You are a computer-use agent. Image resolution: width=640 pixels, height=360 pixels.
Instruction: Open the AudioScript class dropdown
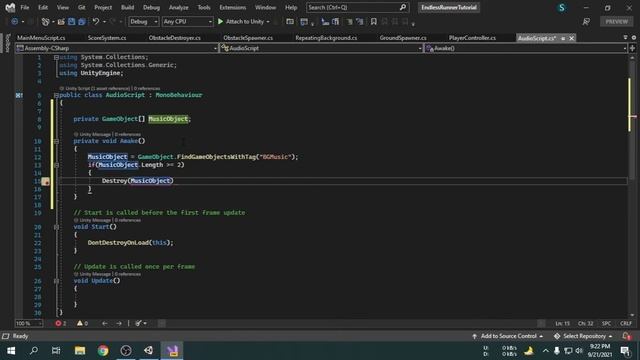(x=322, y=48)
